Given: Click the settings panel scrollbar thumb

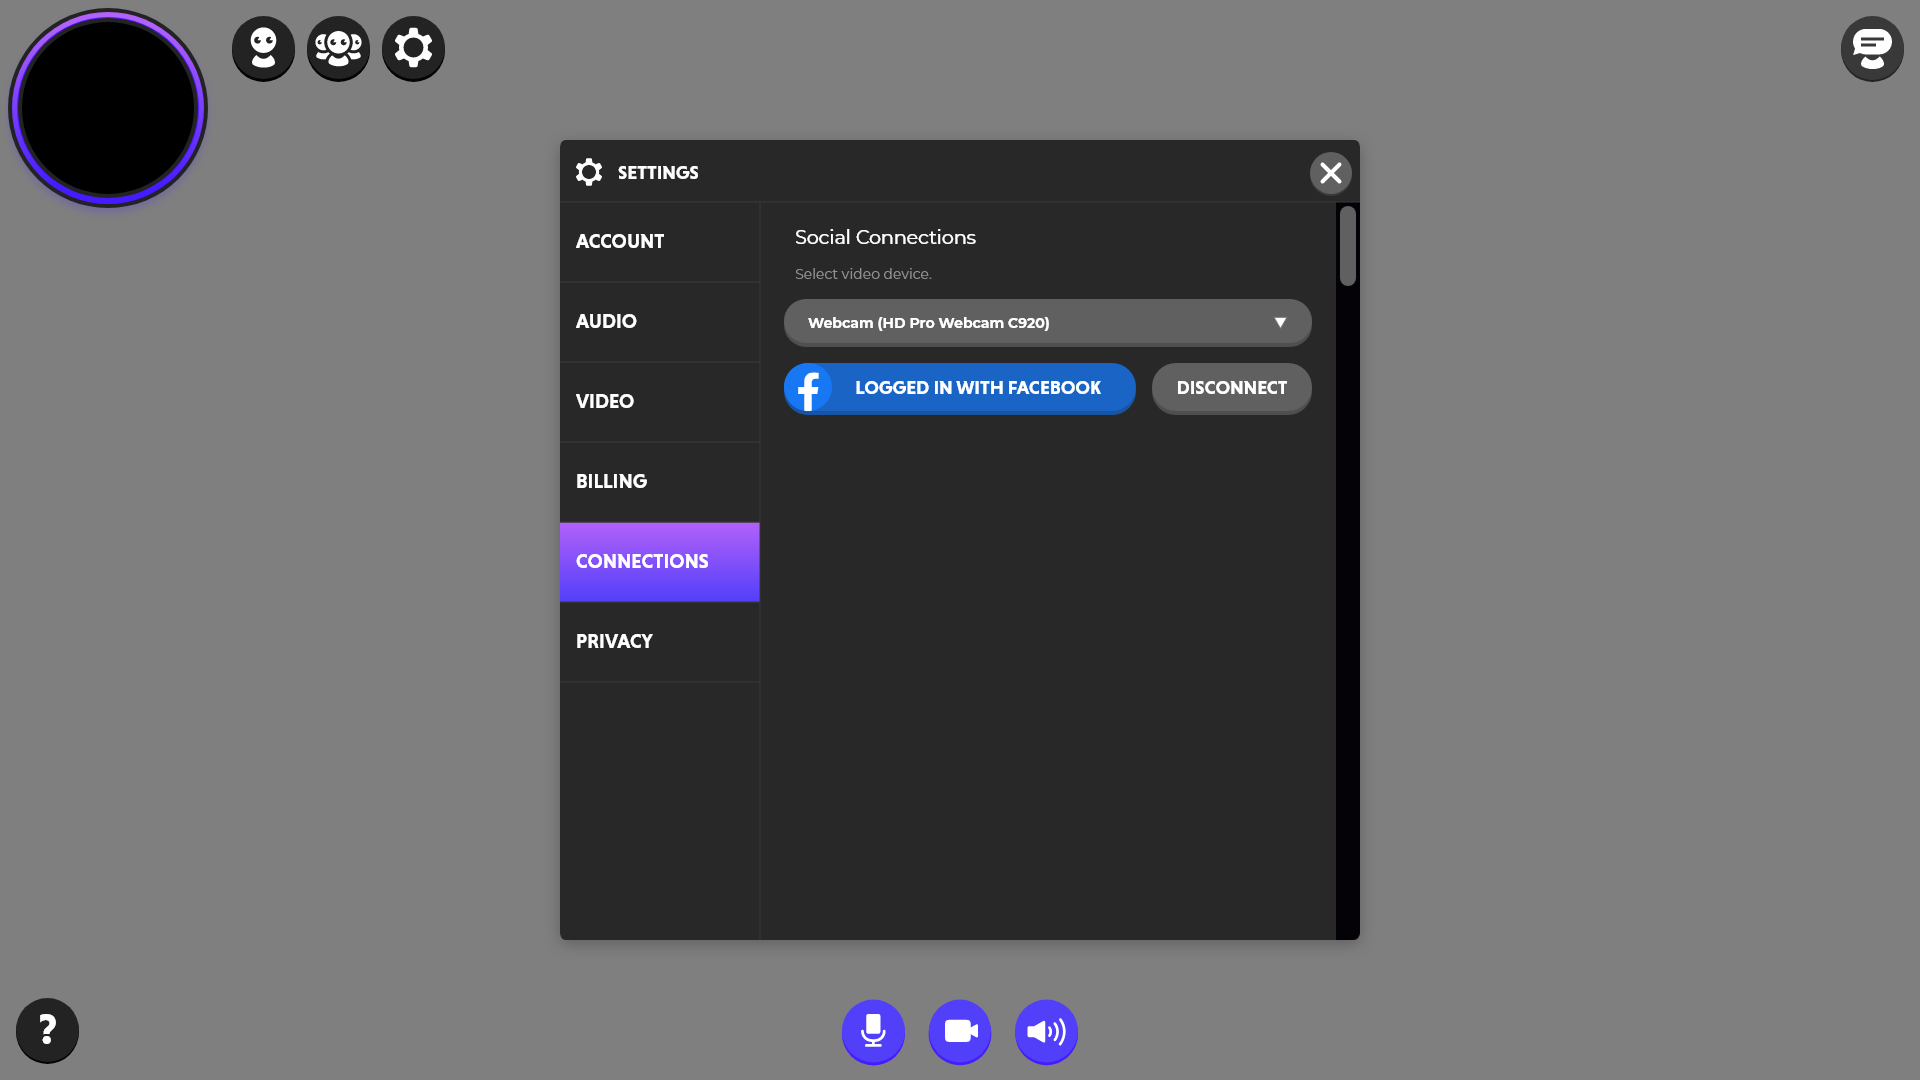Looking at the screenshot, I should 1348,246.
